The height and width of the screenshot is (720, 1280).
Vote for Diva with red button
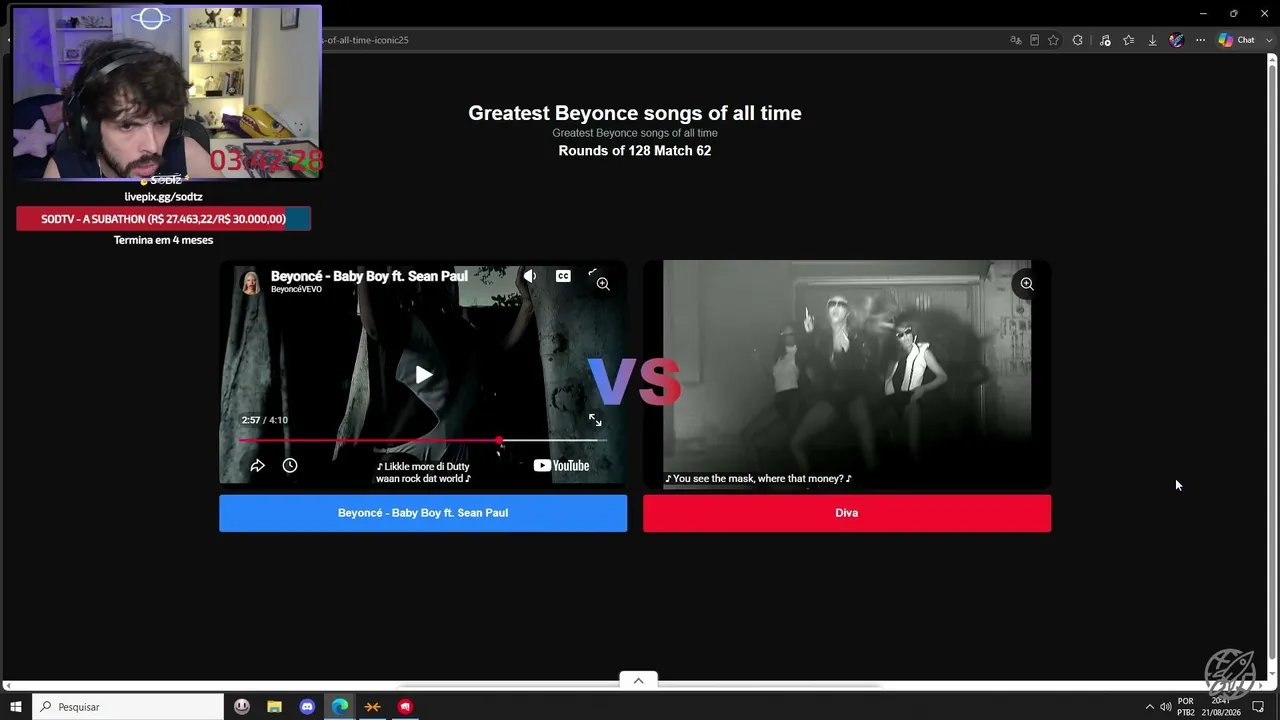tap(847, 513)
